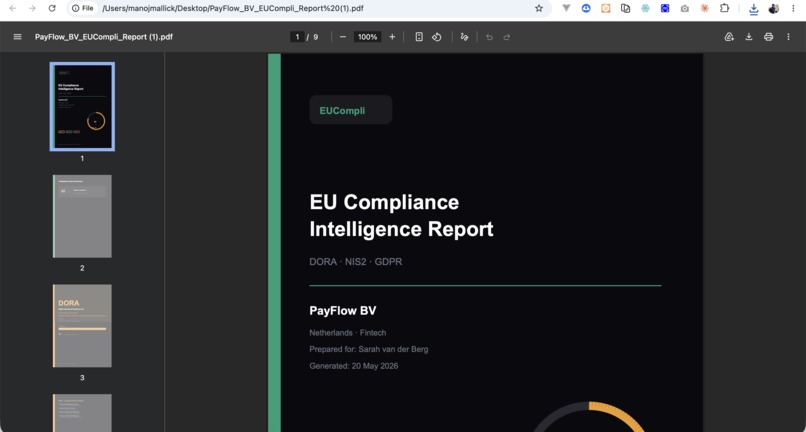Click the blue cloud extension icon
Image resolution: width=806 pixels, height=432 pixels.
pyautogui.click(x=586, y=8)
